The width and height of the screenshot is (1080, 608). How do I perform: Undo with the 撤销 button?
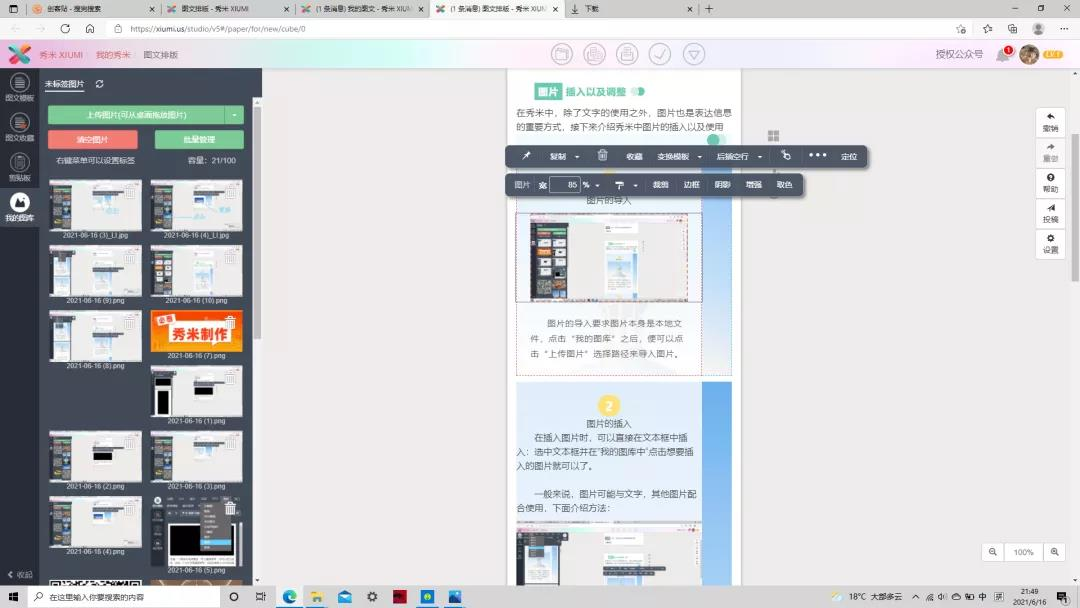click(x=1050, y=122)
